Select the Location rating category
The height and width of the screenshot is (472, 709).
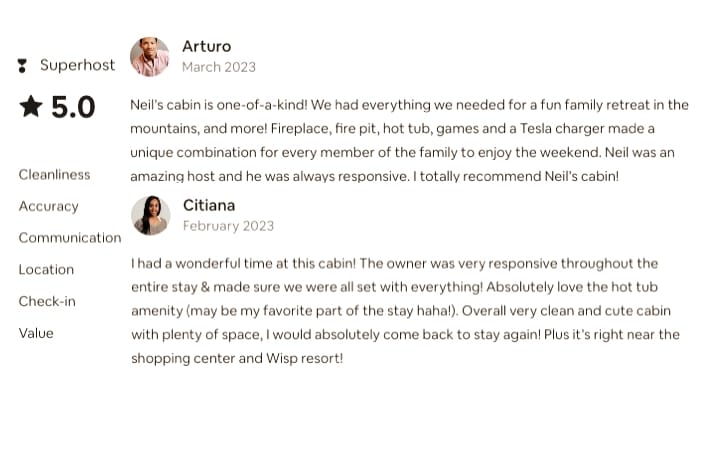point(46,269)
